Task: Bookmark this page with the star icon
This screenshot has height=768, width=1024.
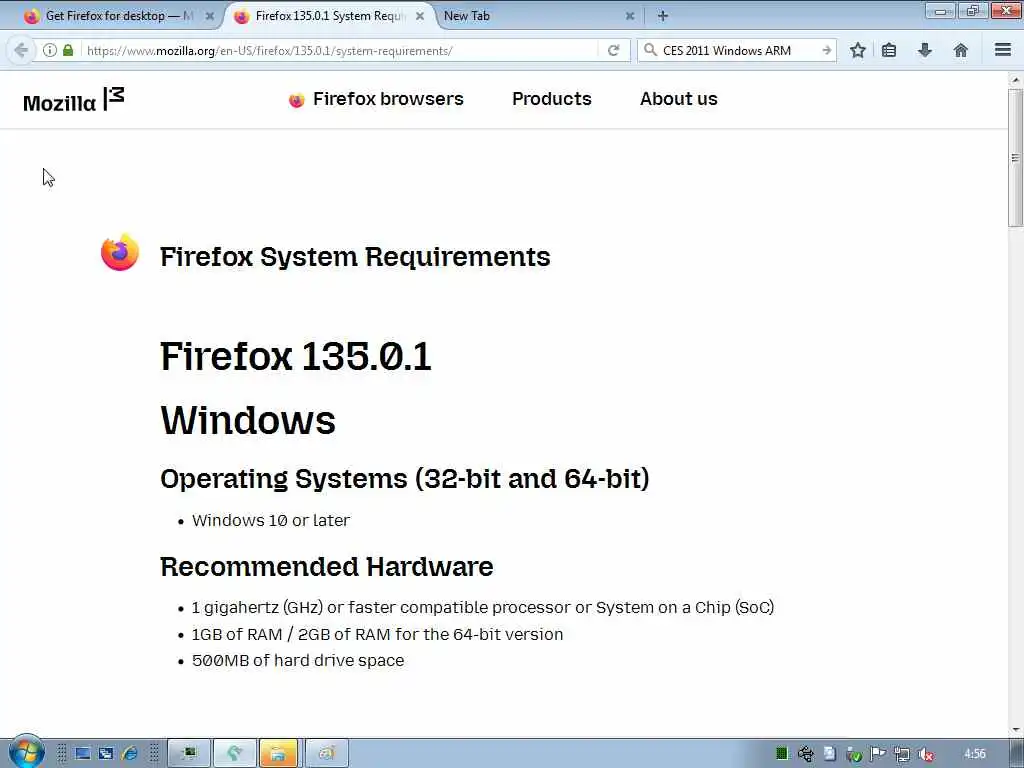Action: click(x=857, y=50)
